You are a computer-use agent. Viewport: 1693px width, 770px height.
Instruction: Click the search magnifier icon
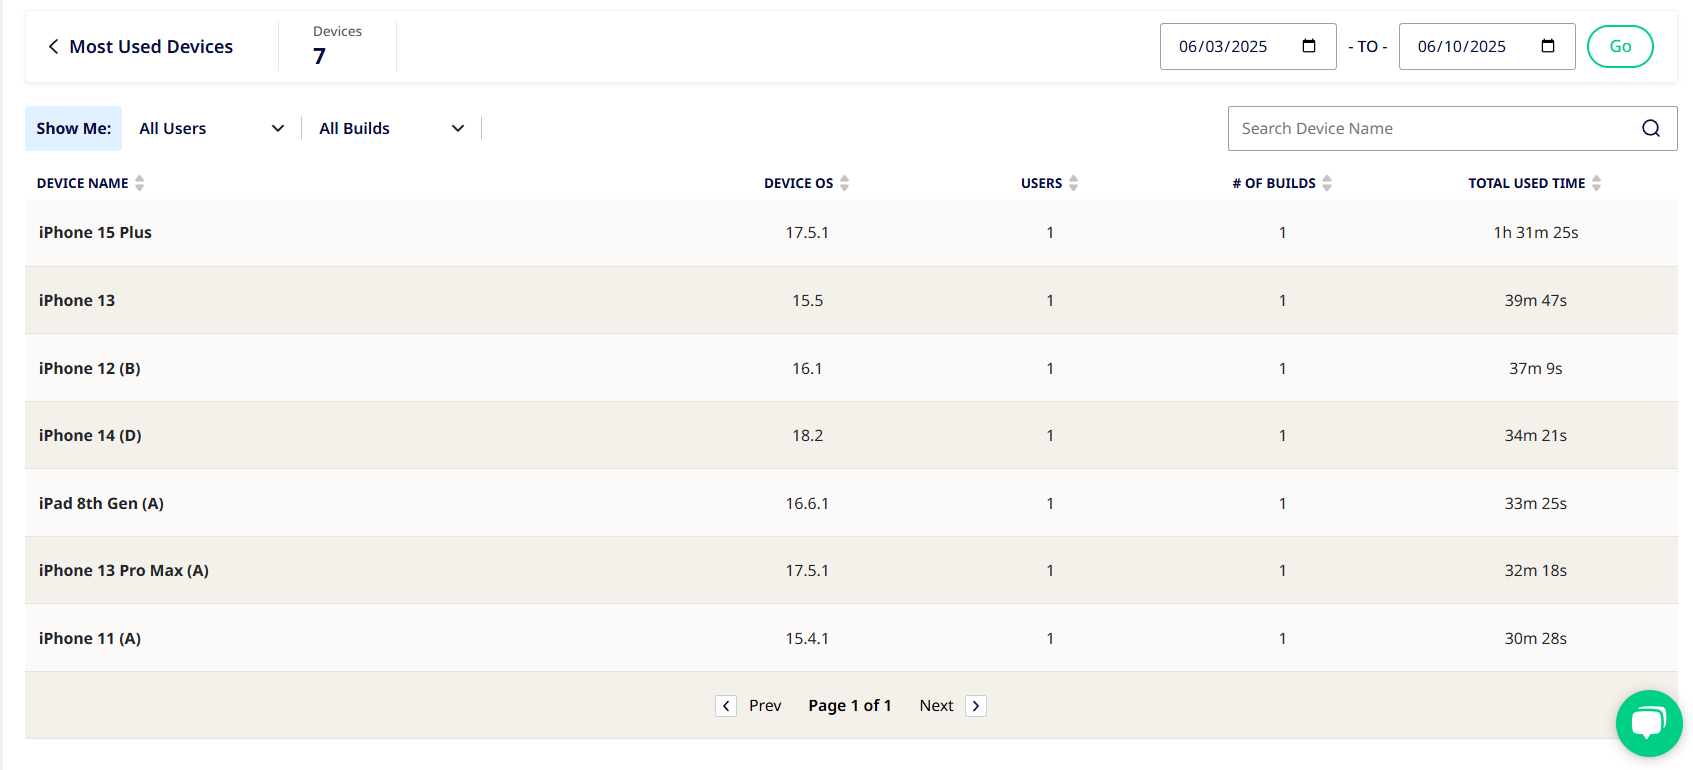coord(1651,128)
